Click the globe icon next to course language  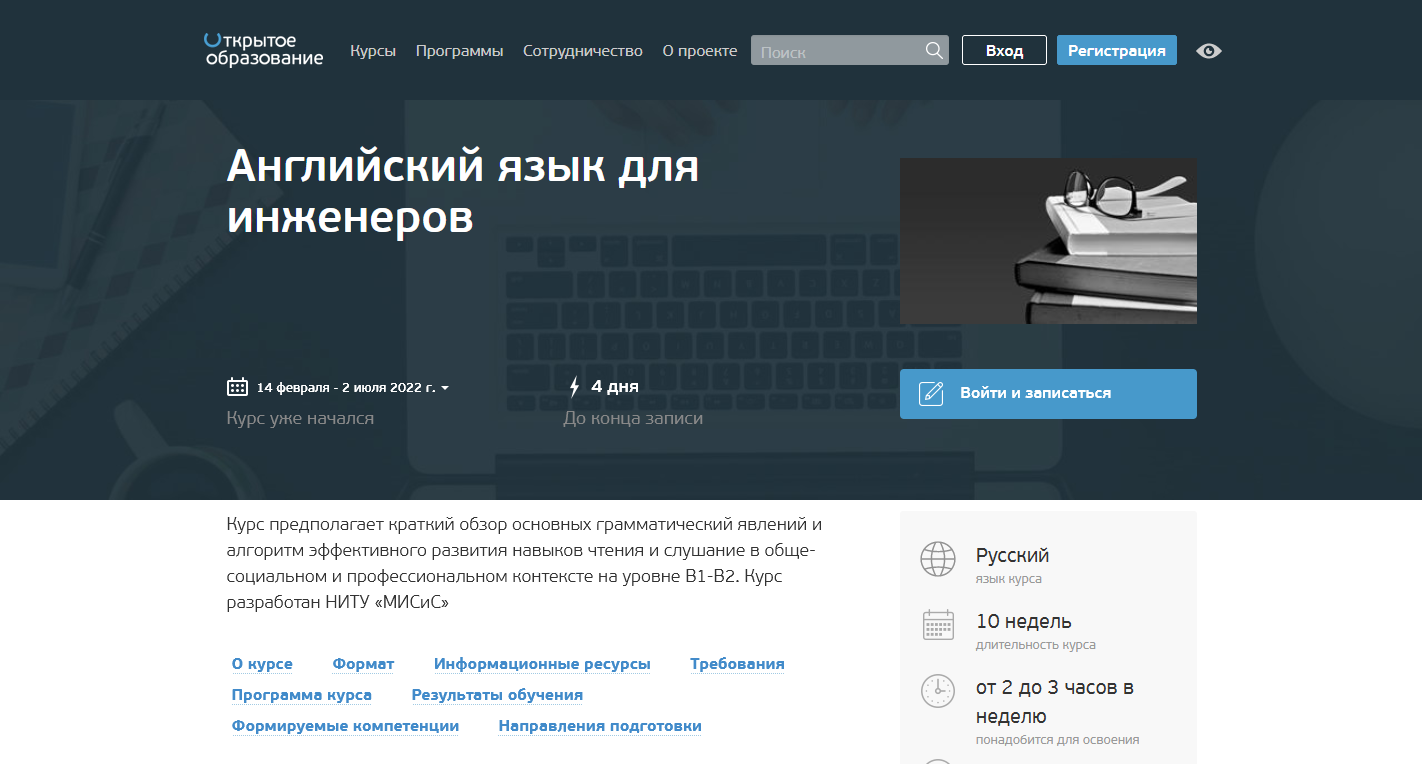(938, 559)
